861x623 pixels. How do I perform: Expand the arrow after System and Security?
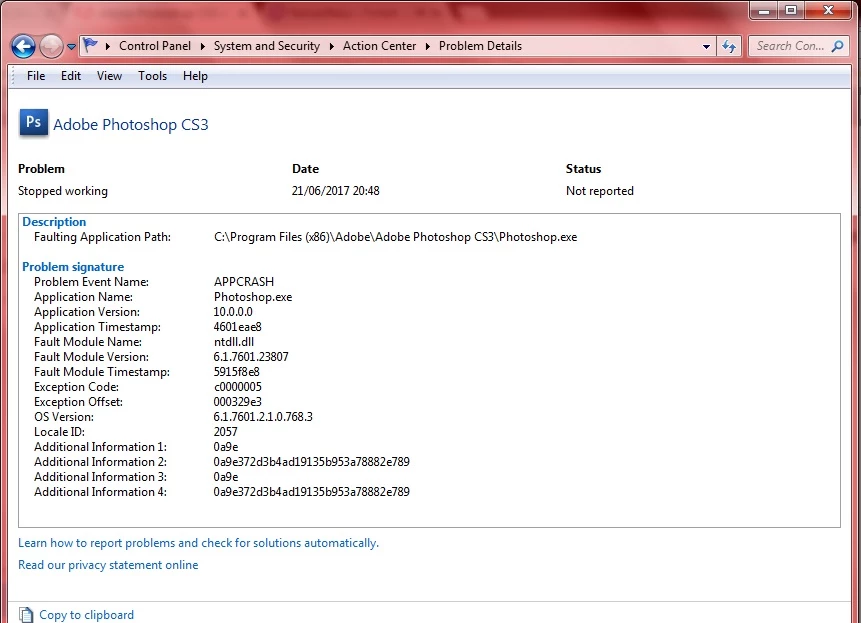click(x=332, y=46)
